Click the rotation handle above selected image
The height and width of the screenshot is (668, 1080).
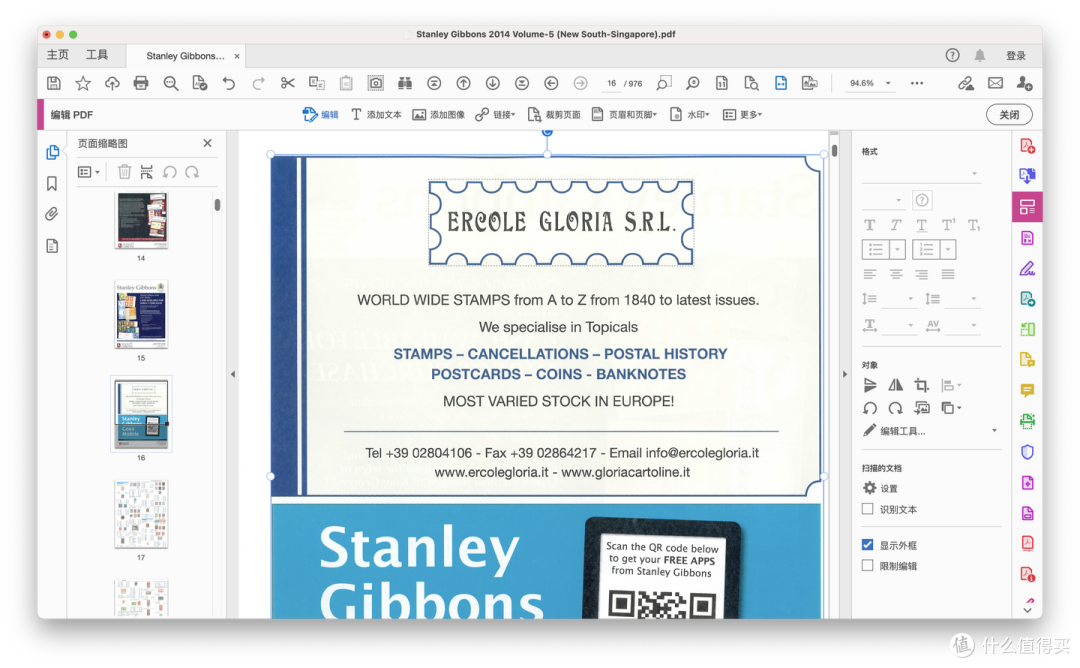coord(547,132)
